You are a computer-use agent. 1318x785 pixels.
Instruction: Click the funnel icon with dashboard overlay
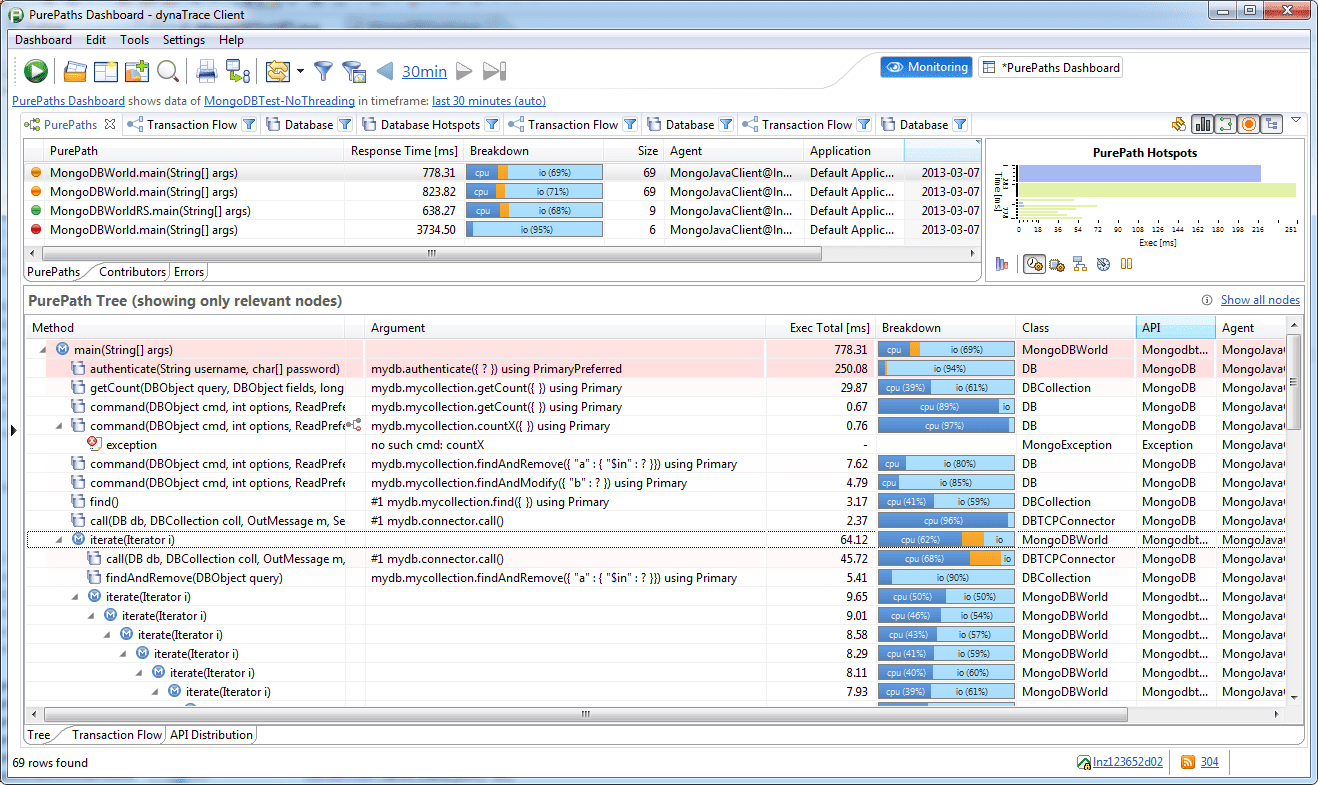click(353, 71)
